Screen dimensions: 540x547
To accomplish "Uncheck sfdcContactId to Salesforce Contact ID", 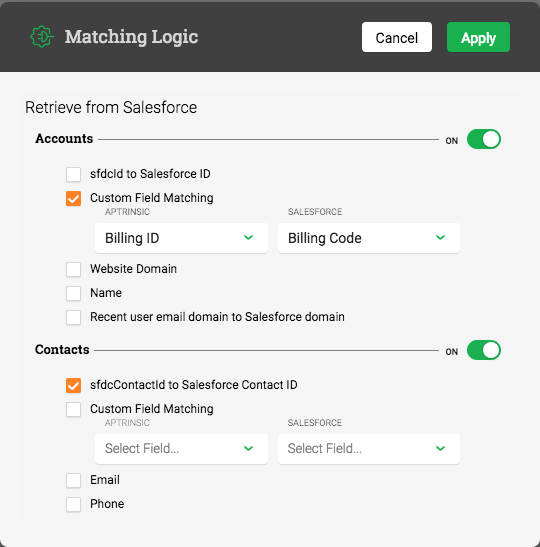I will [x=74, y=385].
